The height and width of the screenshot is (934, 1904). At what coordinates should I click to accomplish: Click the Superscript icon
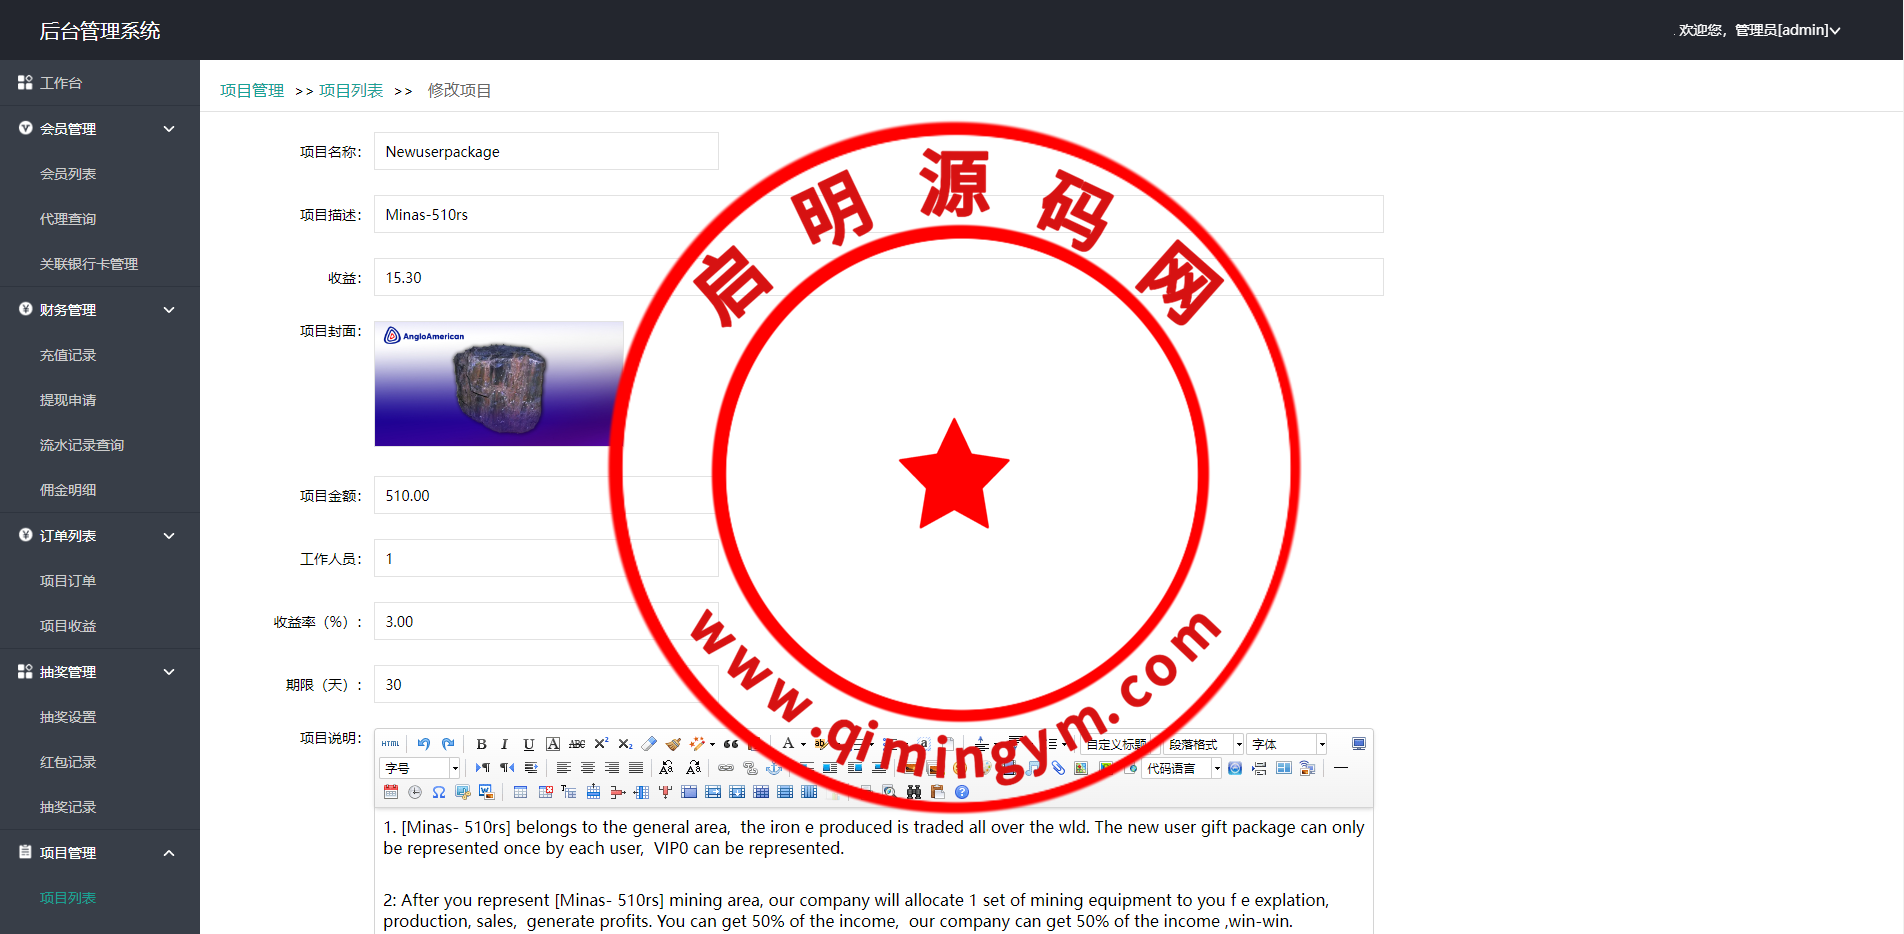coord(601,744)
